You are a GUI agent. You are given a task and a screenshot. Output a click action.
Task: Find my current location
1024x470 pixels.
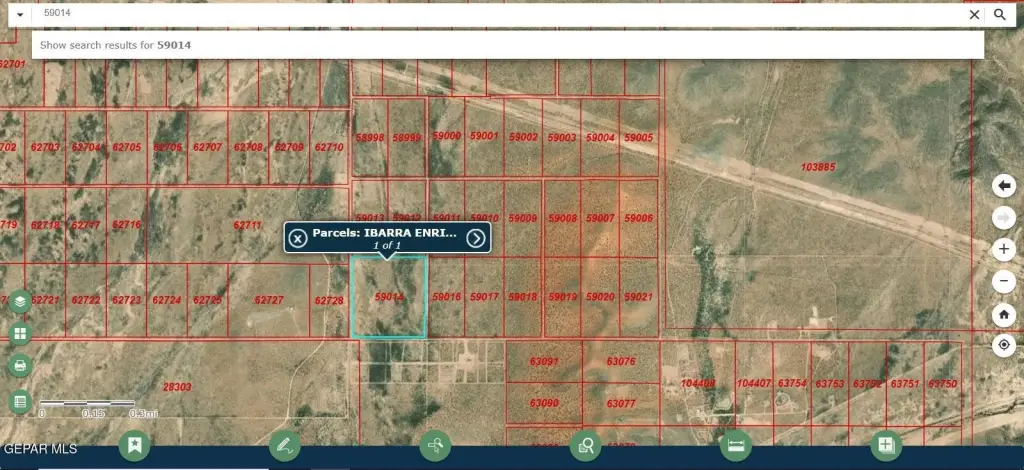[x=1005, y=345]
